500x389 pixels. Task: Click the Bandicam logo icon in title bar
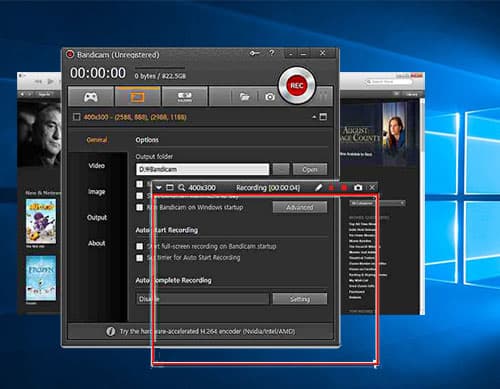pos(70,54)
